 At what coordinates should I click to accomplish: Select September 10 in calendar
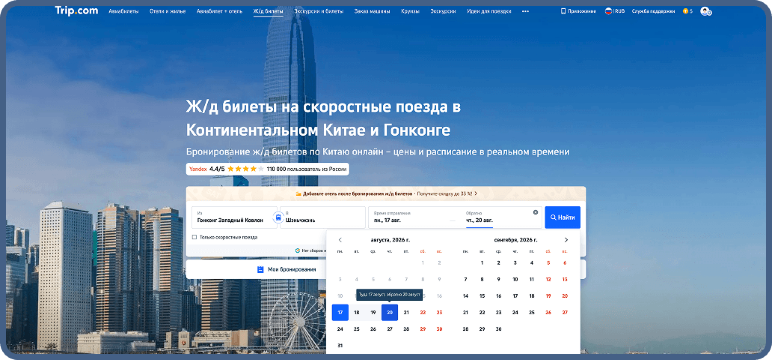coord(515,280)
